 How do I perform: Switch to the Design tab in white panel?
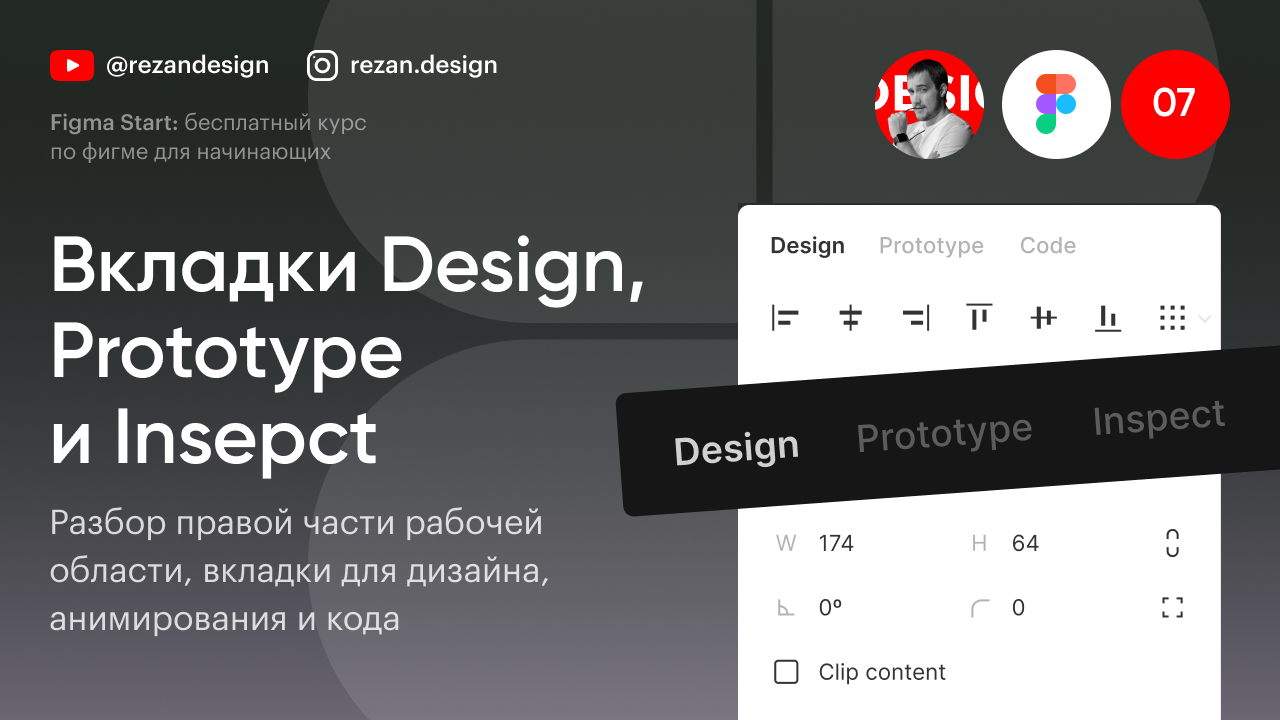pos(807,246)
